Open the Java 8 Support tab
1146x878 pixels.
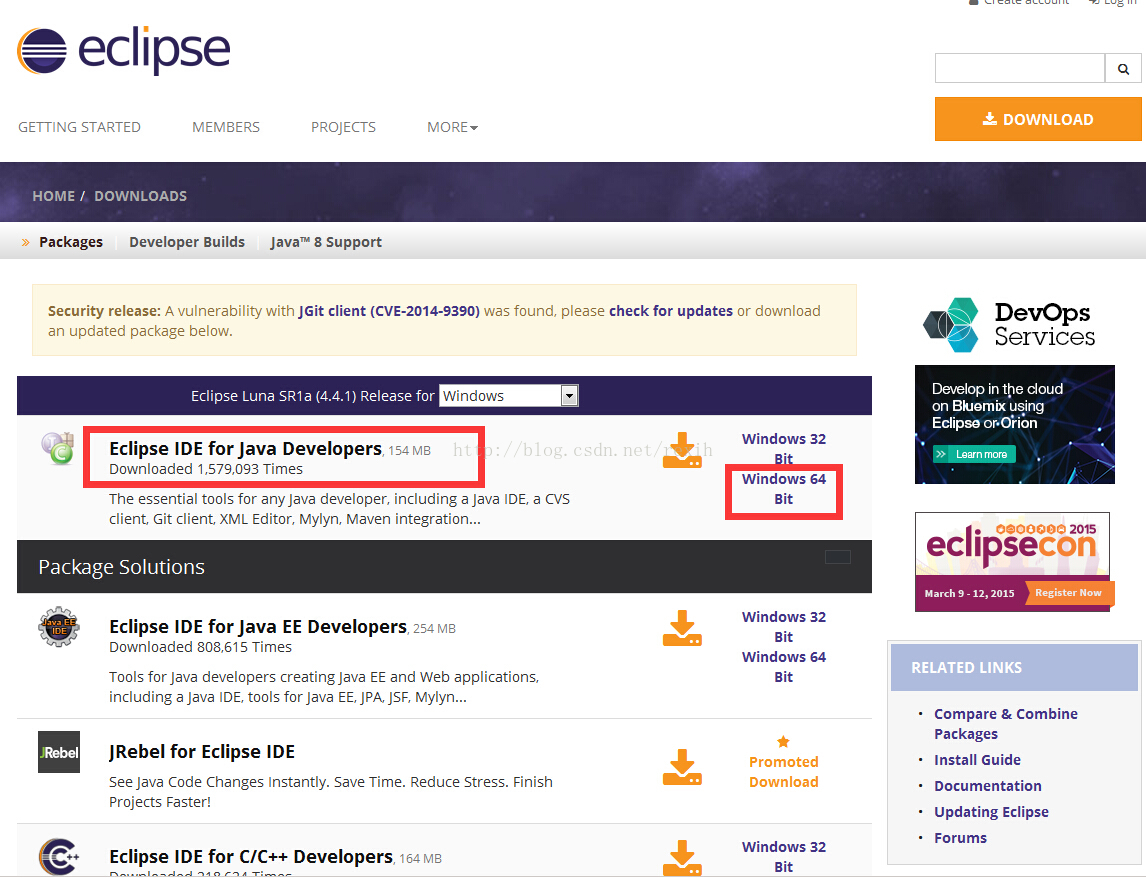[x=326, y=242]
